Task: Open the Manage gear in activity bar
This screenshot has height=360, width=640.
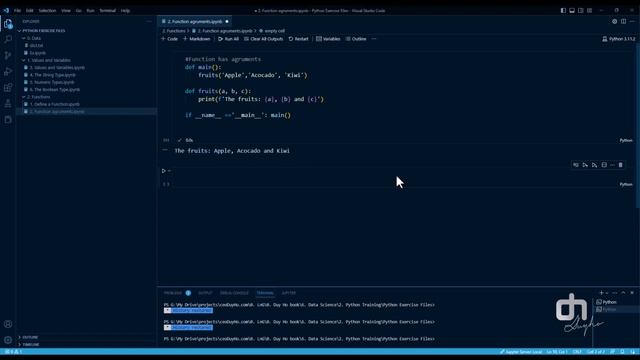Action: tap(8, 340)
